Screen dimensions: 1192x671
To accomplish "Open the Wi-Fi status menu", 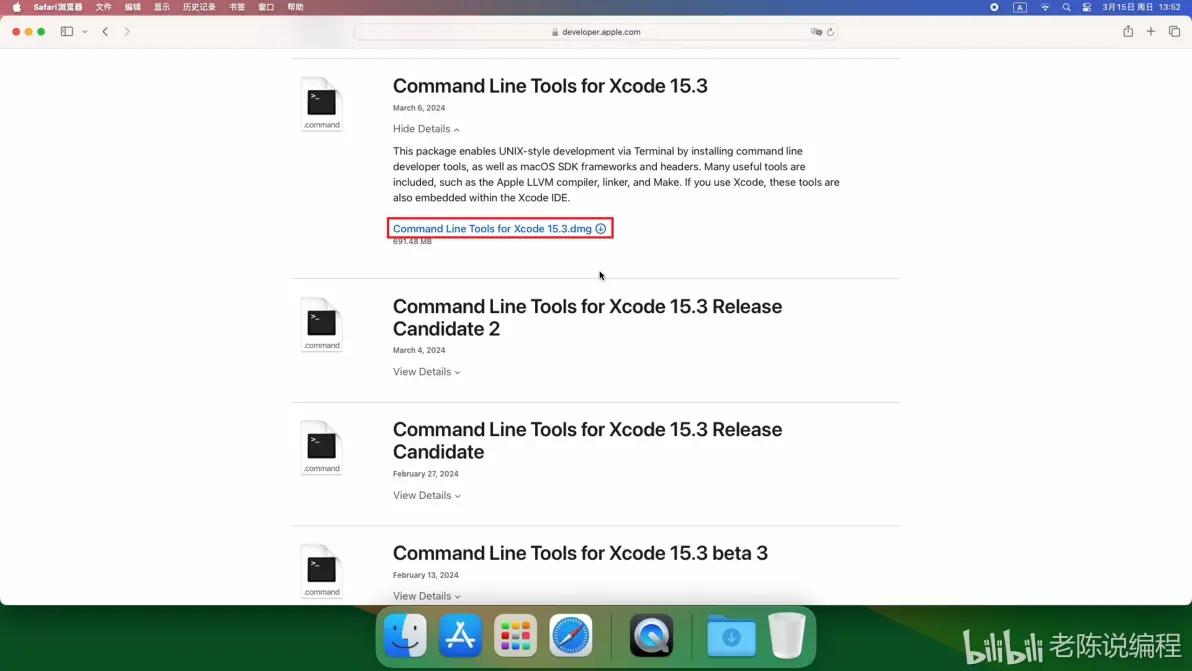I will 1045,7.
